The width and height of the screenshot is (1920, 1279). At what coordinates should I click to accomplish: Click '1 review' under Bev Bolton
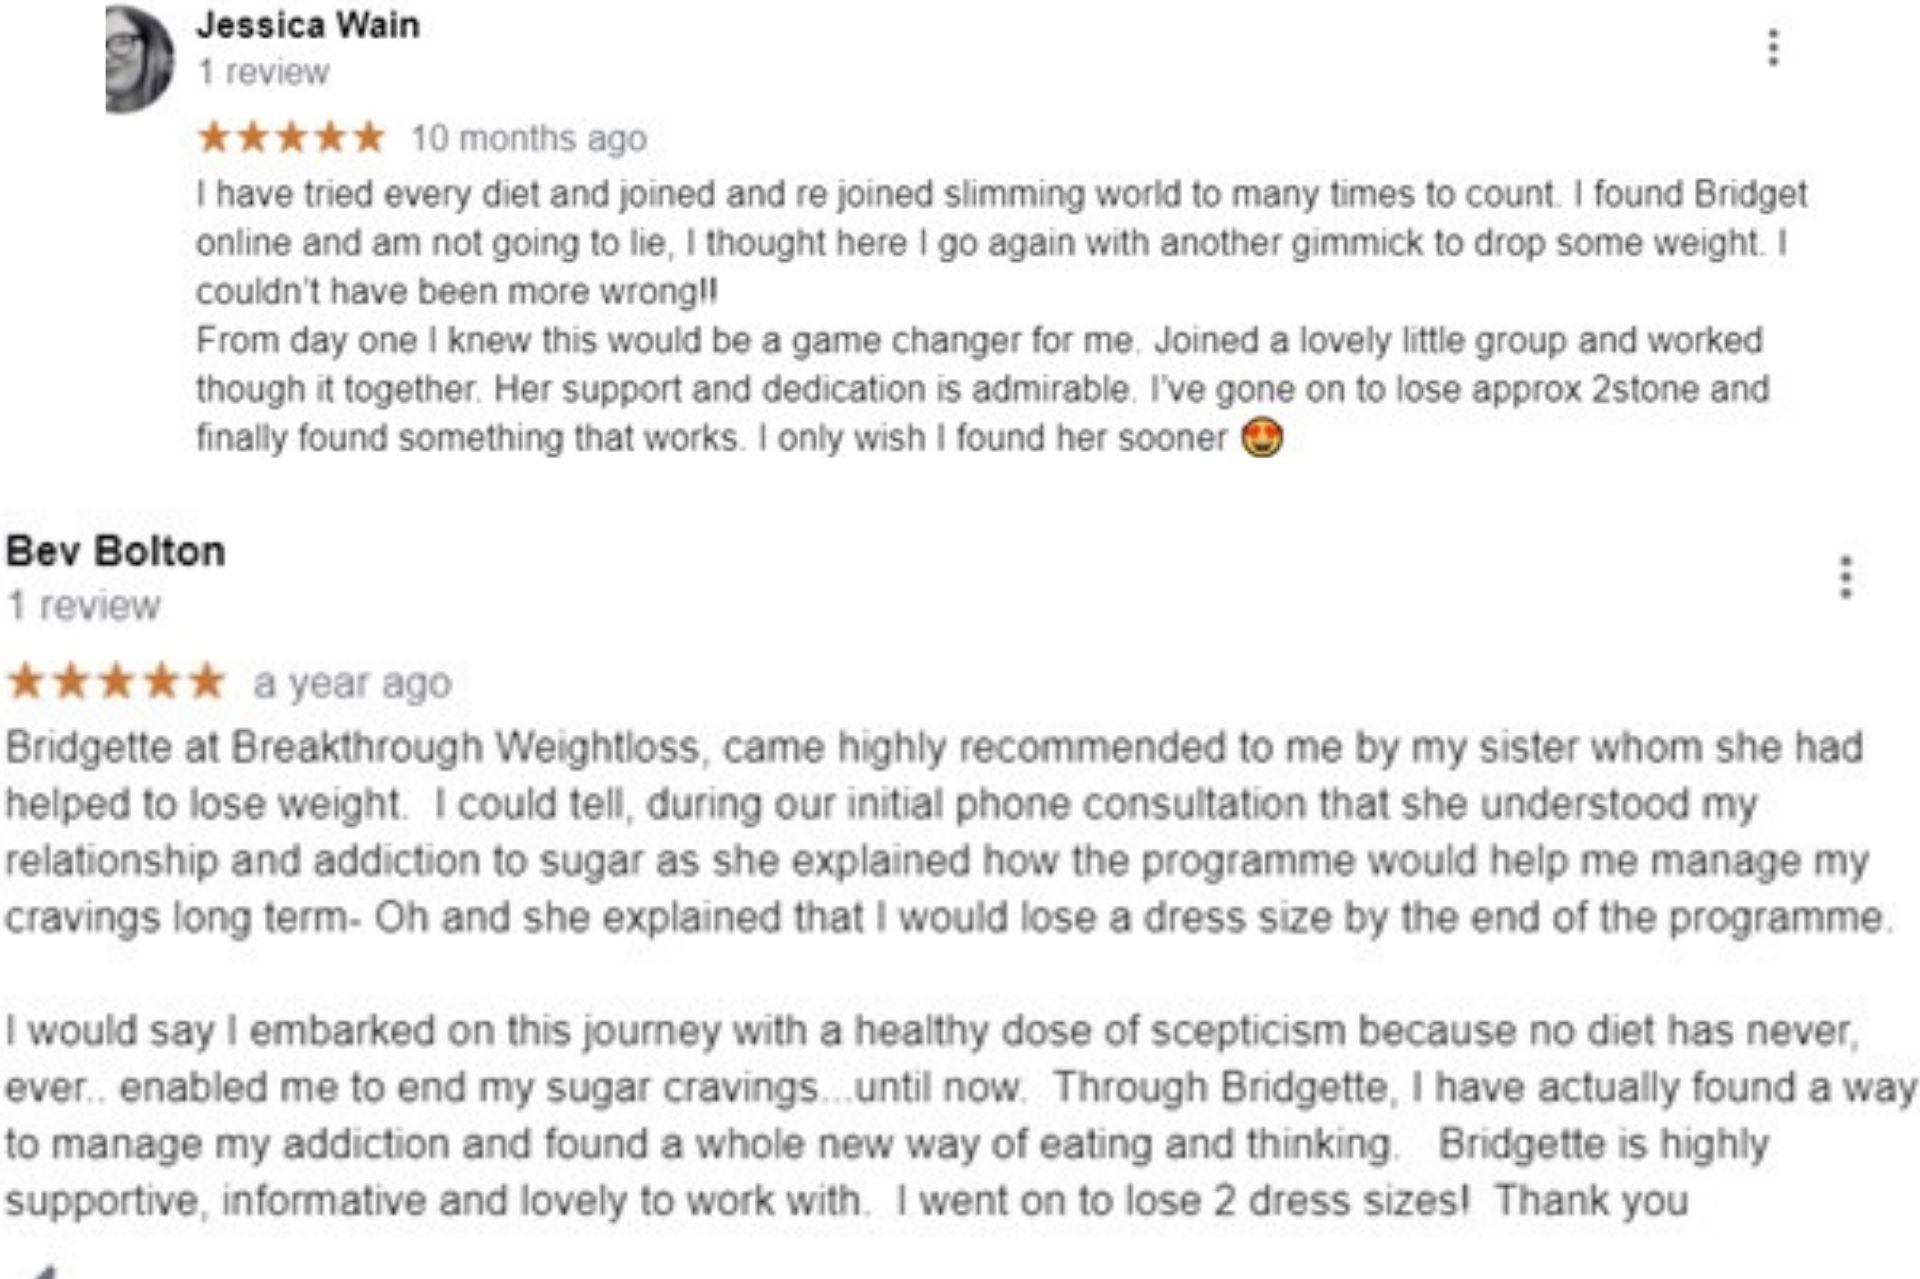[x=84, y=605]
